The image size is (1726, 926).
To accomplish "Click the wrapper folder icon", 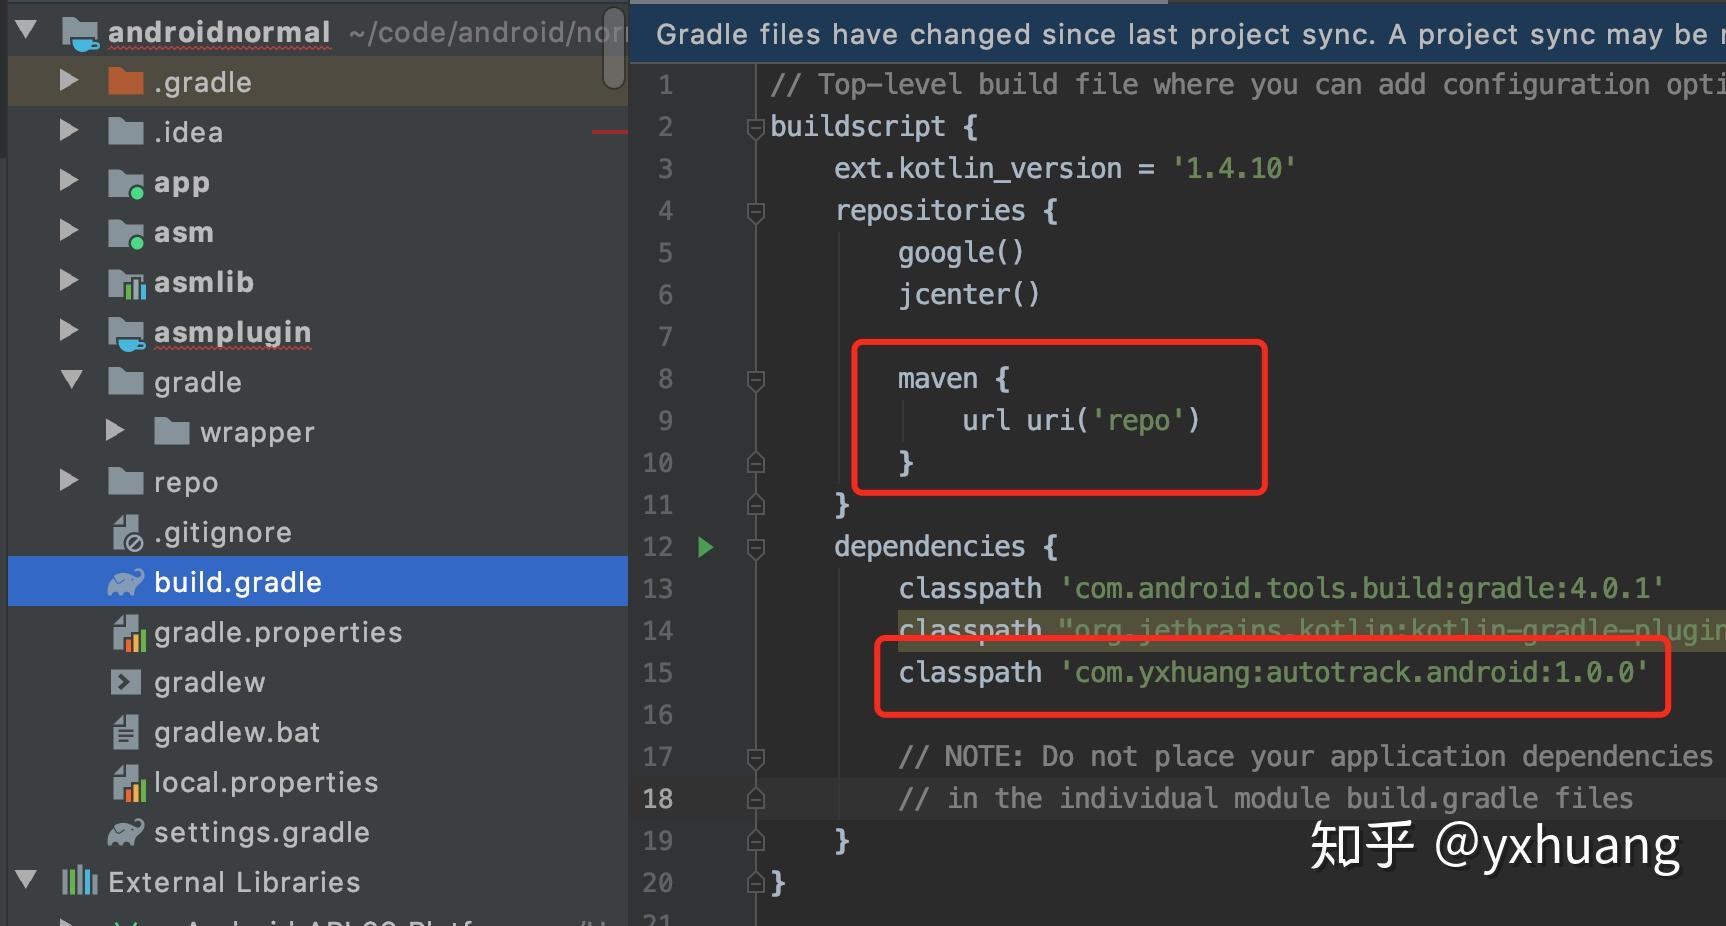I will 172,431.
